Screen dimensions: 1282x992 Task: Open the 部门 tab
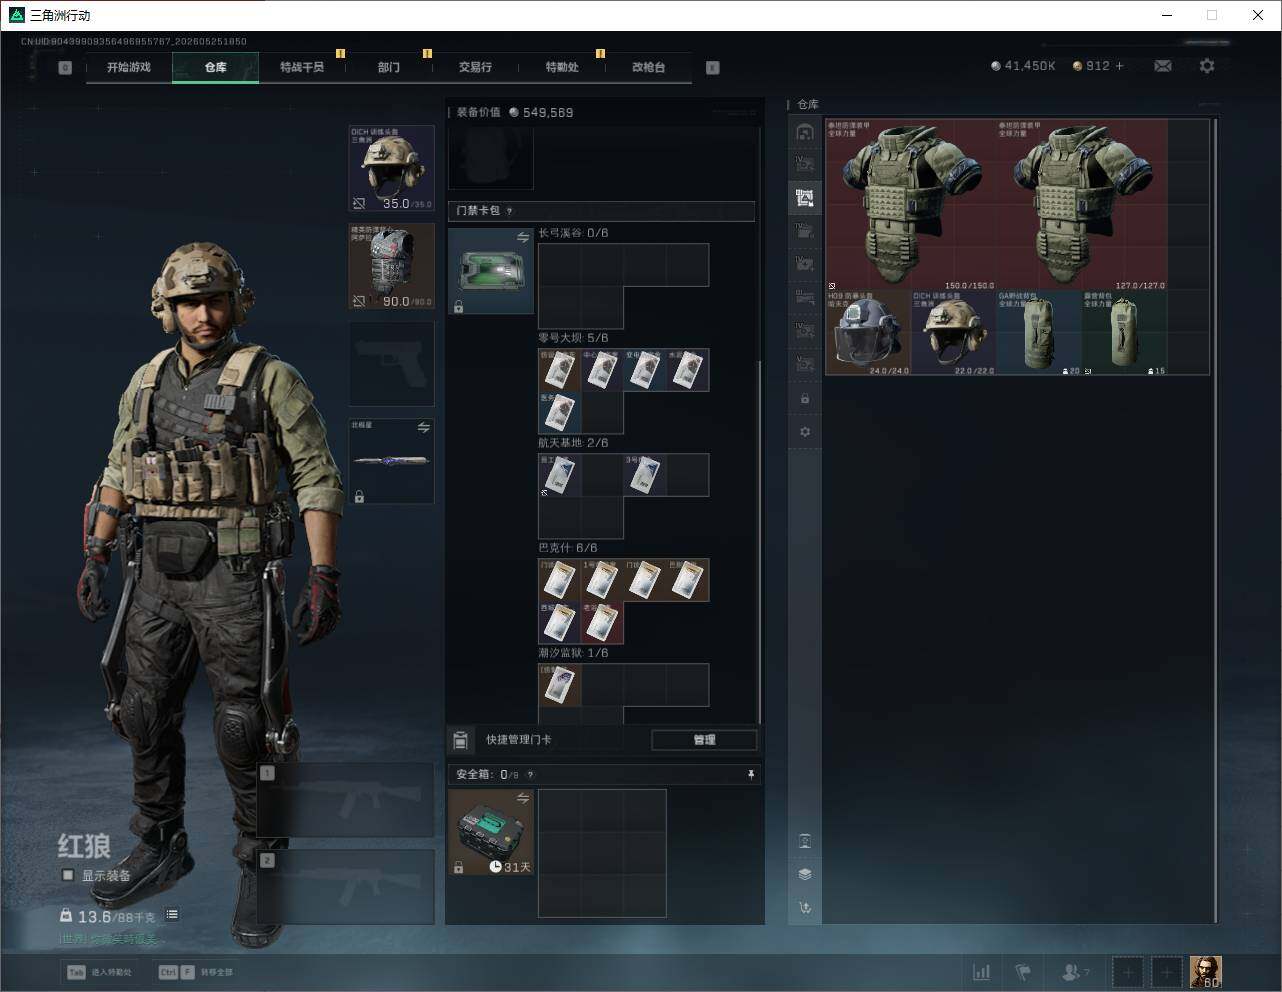[x=389, y=67]
